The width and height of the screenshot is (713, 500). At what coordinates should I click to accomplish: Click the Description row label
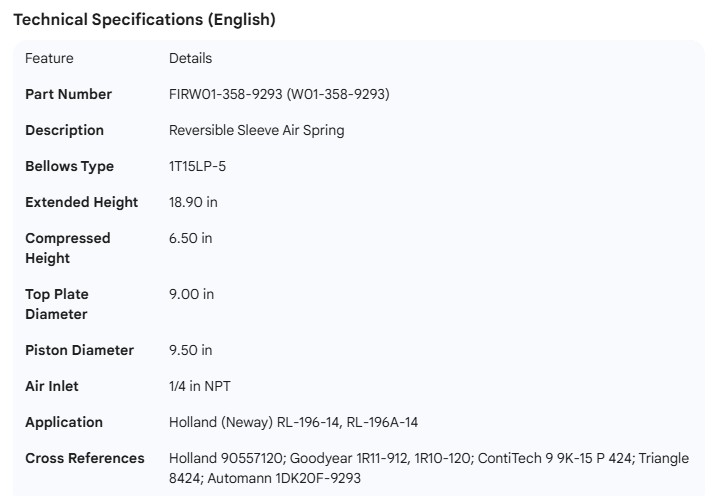[x=64, y=130]
